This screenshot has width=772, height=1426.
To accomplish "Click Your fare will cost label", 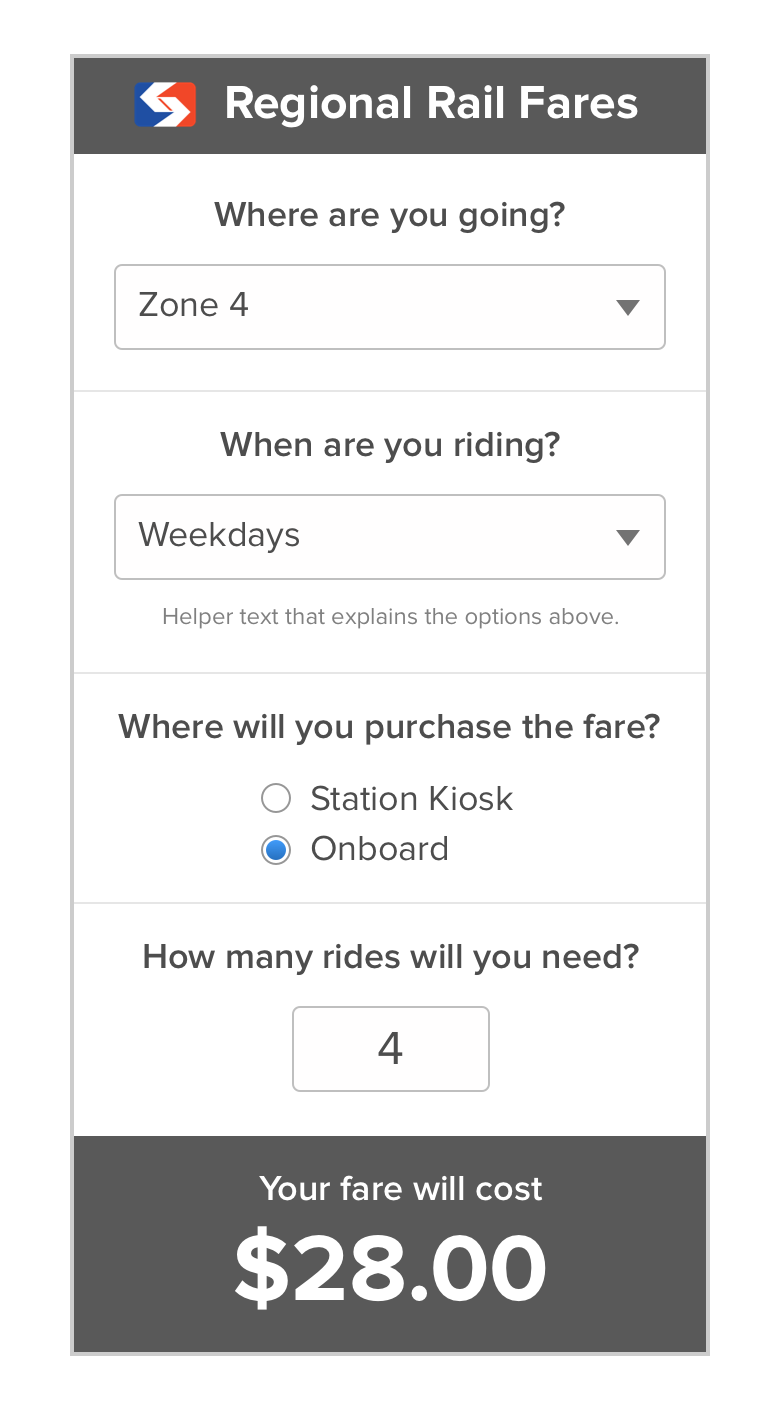I will [x=399, y=1189].
